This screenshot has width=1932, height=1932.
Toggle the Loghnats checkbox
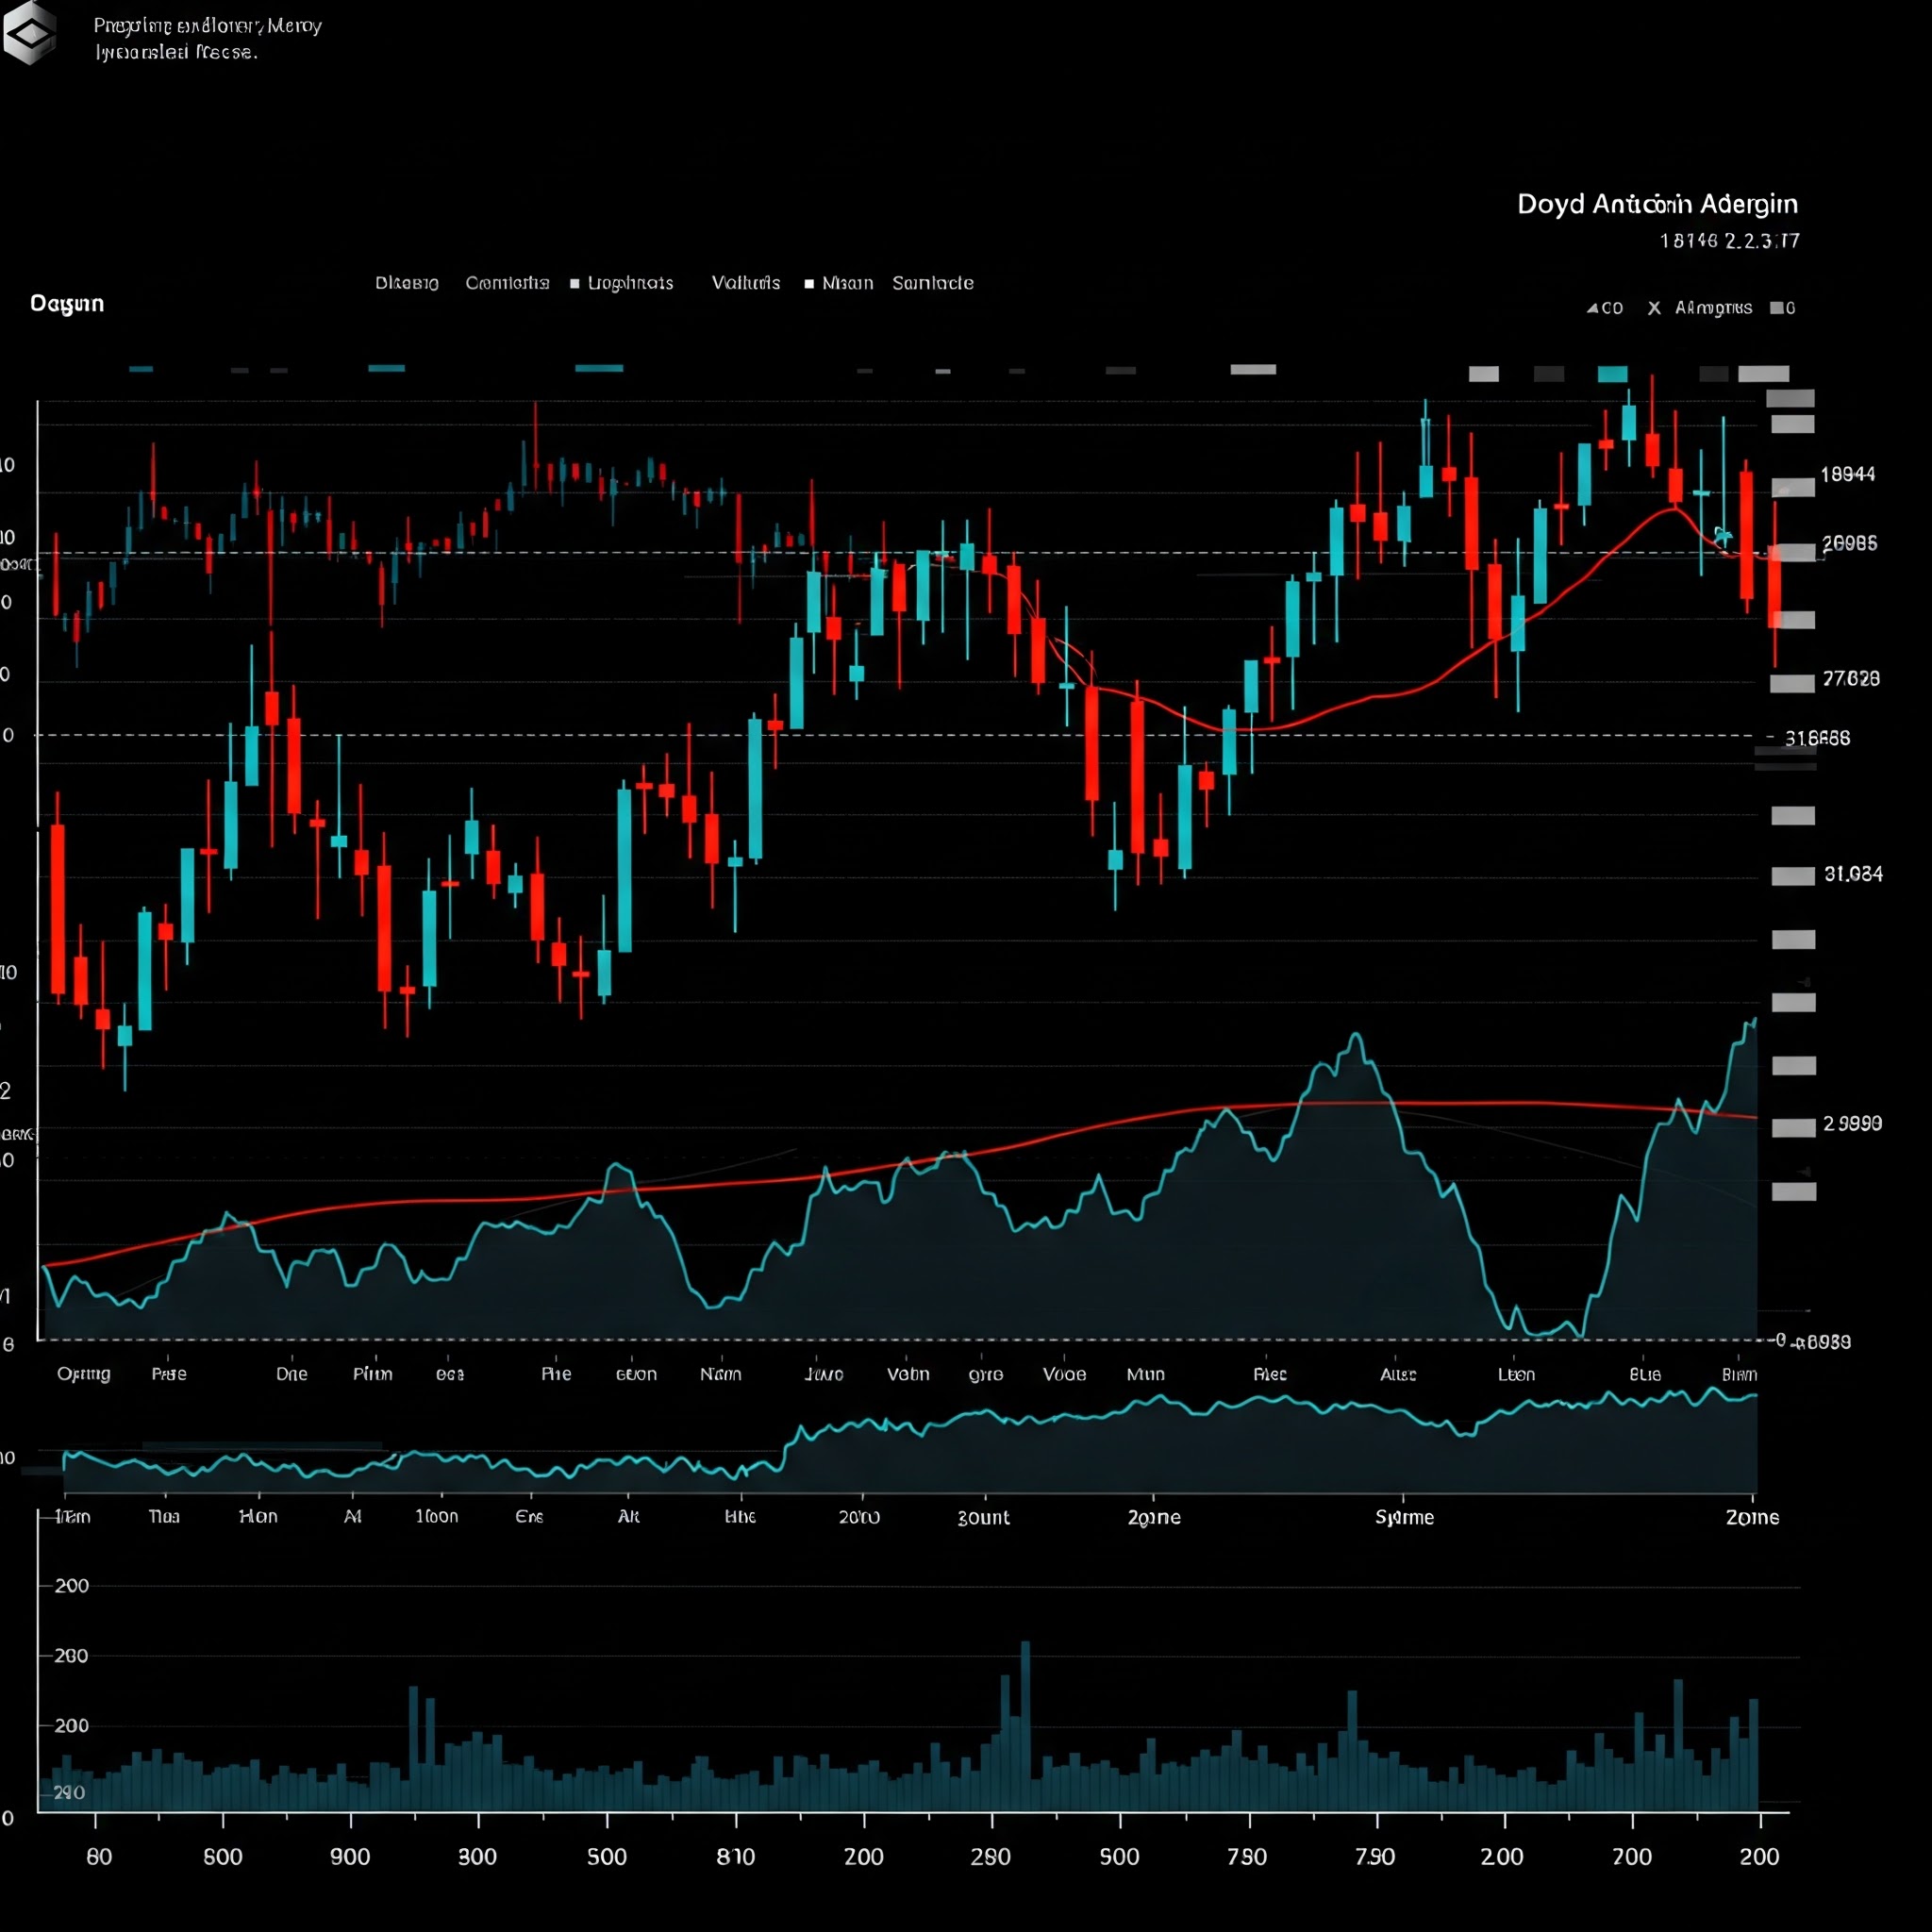coord(575,284)
